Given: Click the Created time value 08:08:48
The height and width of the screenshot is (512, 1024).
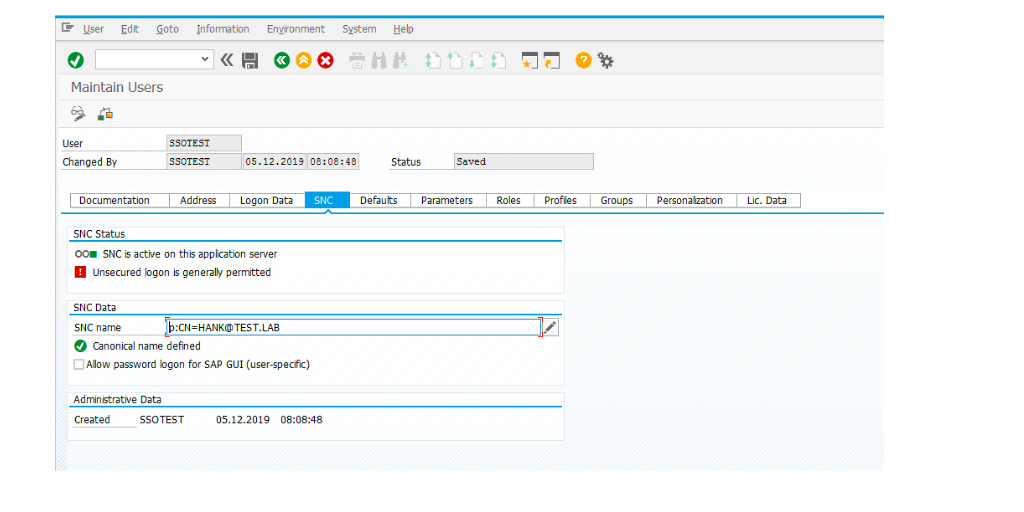Looking at the screenshot, I should (301, 419).
